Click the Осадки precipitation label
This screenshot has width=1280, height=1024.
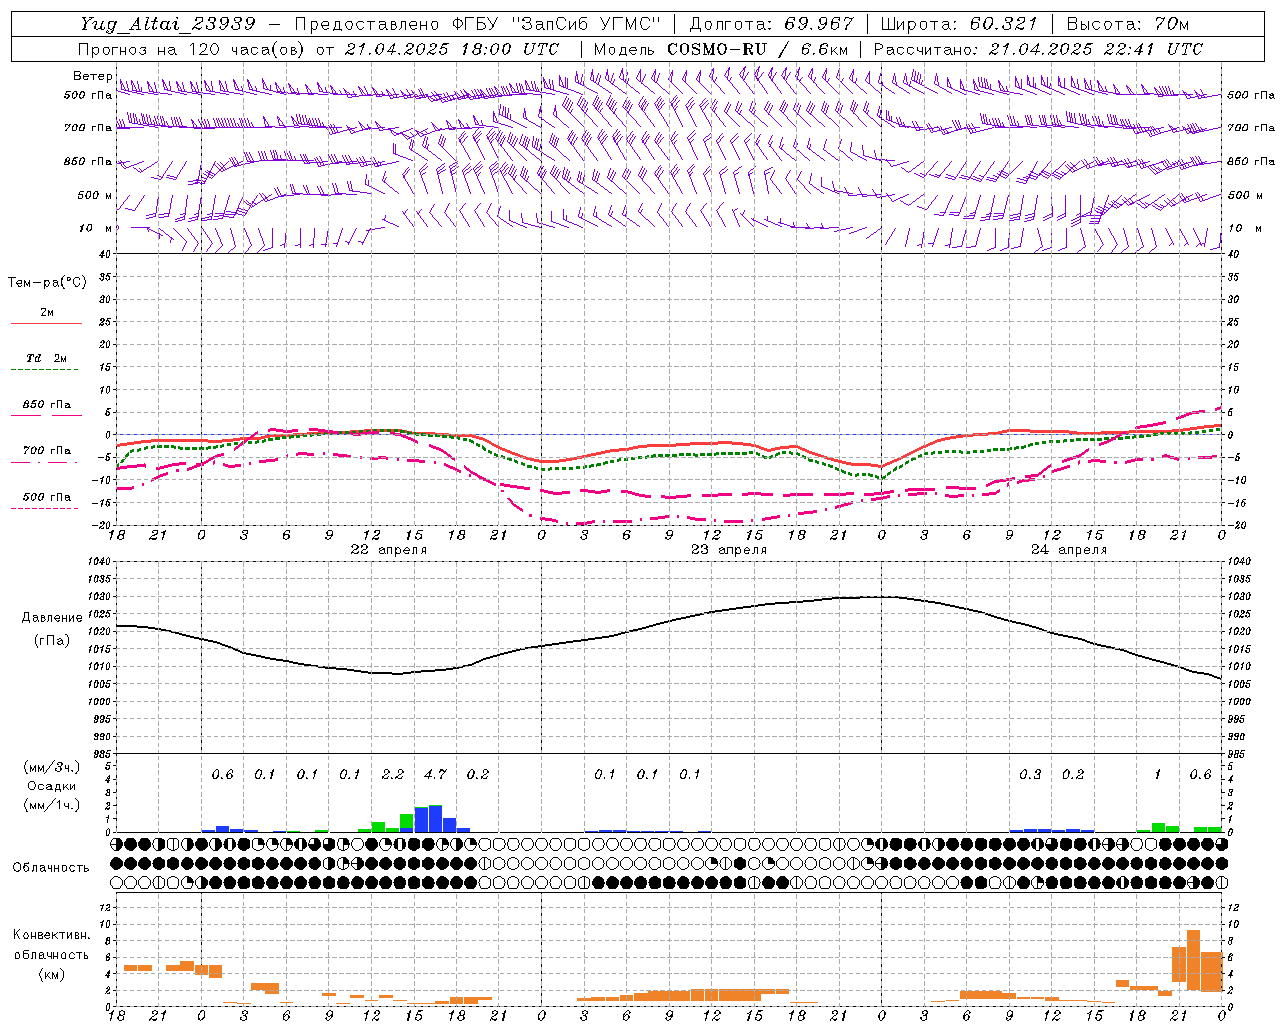(x=51, y=786)
